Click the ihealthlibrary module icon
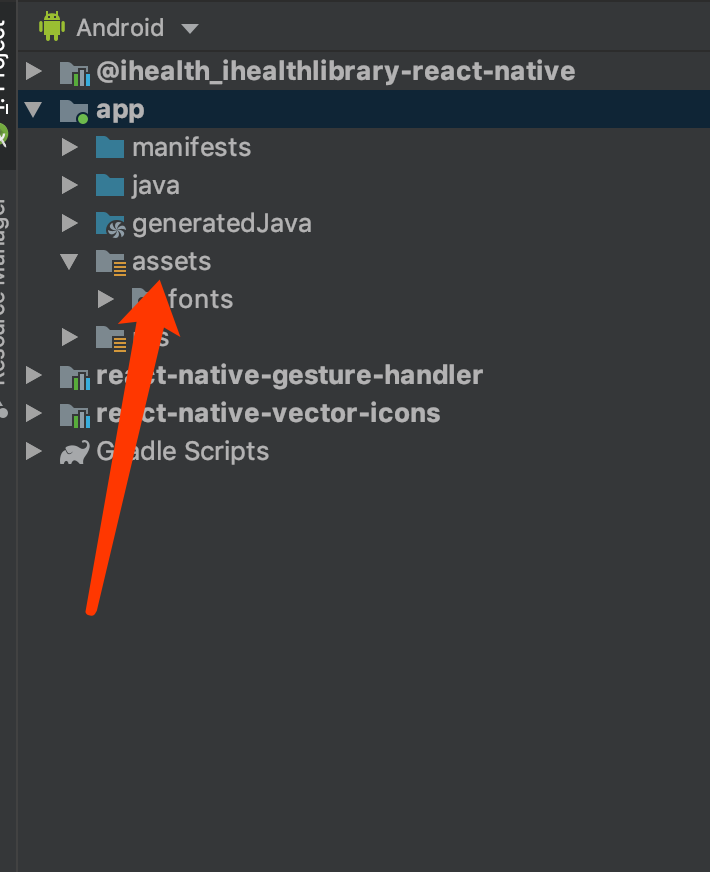The width and height of the screenshot is (710, 872). click(x=74, y=72)
